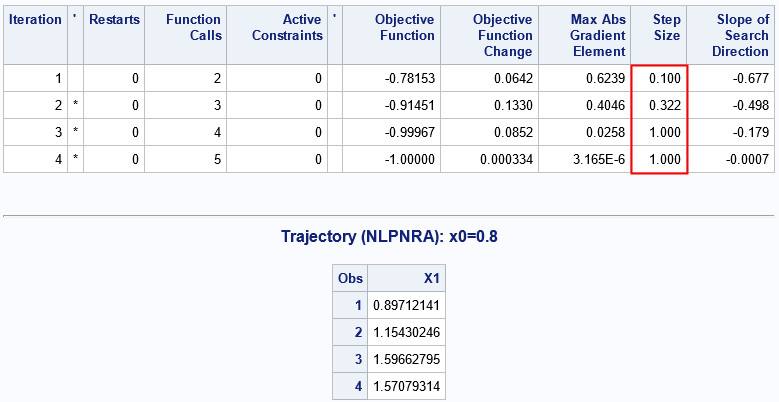Select the Max Abs Gradient Element header
Viewport: 779px width, 402px height.
tap(583, 35)
